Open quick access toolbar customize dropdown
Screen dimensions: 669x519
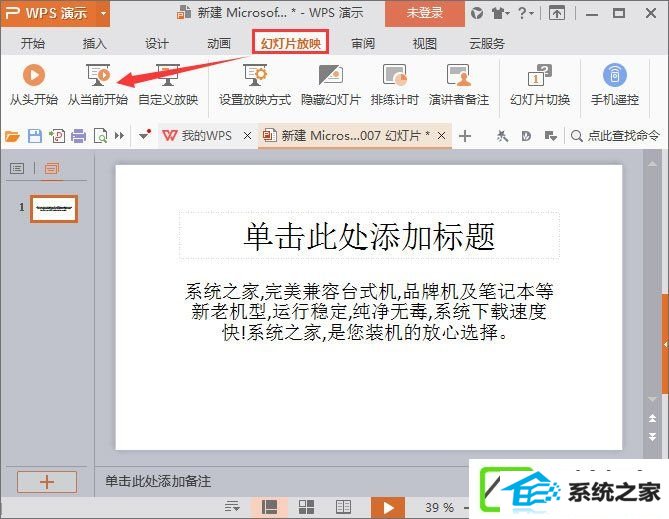point(145,135)
